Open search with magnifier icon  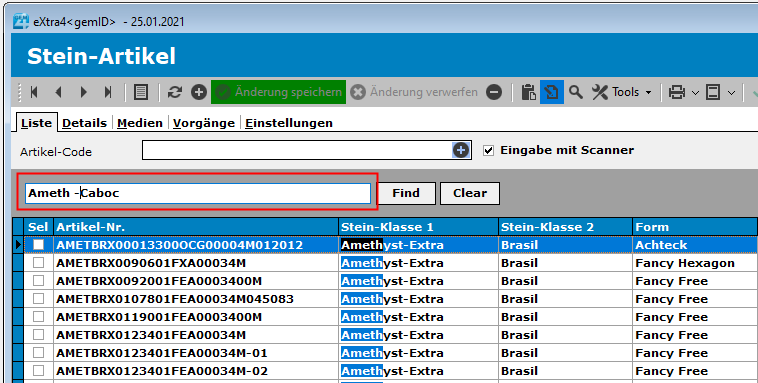tap(575, 92)
